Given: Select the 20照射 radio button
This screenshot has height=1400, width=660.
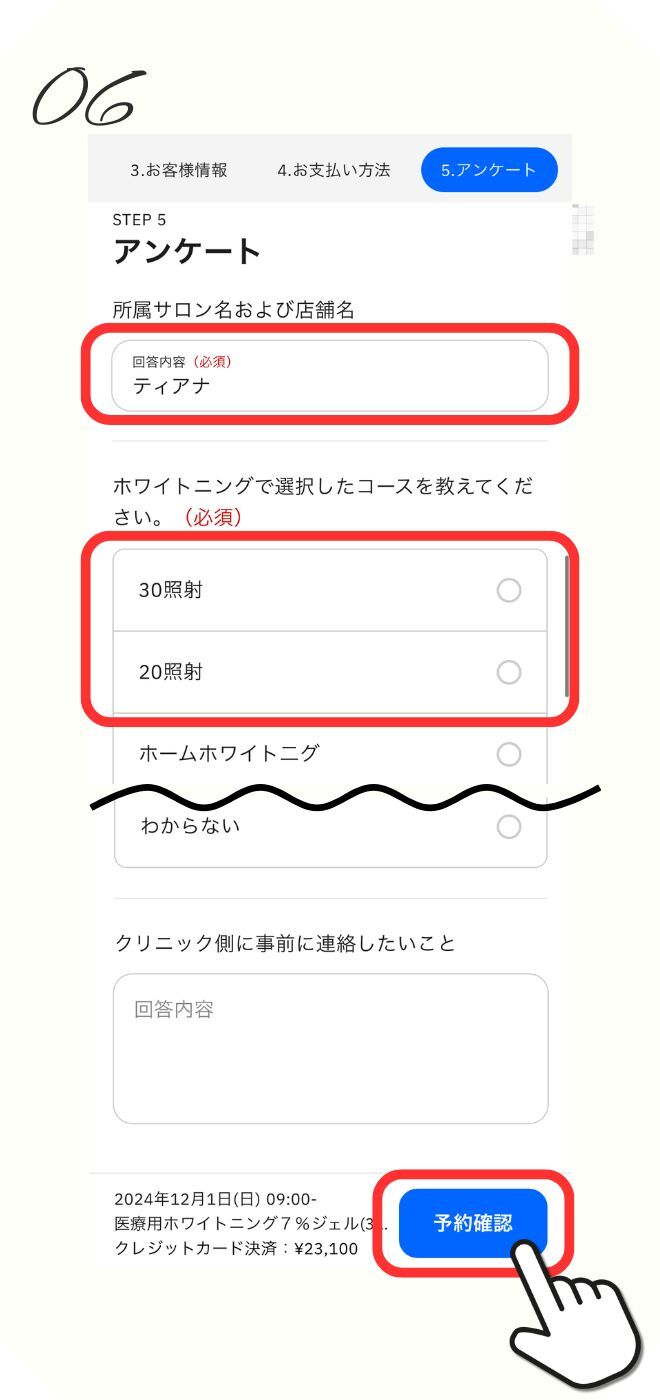Looking at the screenshot, I should [x=509, y=672].
